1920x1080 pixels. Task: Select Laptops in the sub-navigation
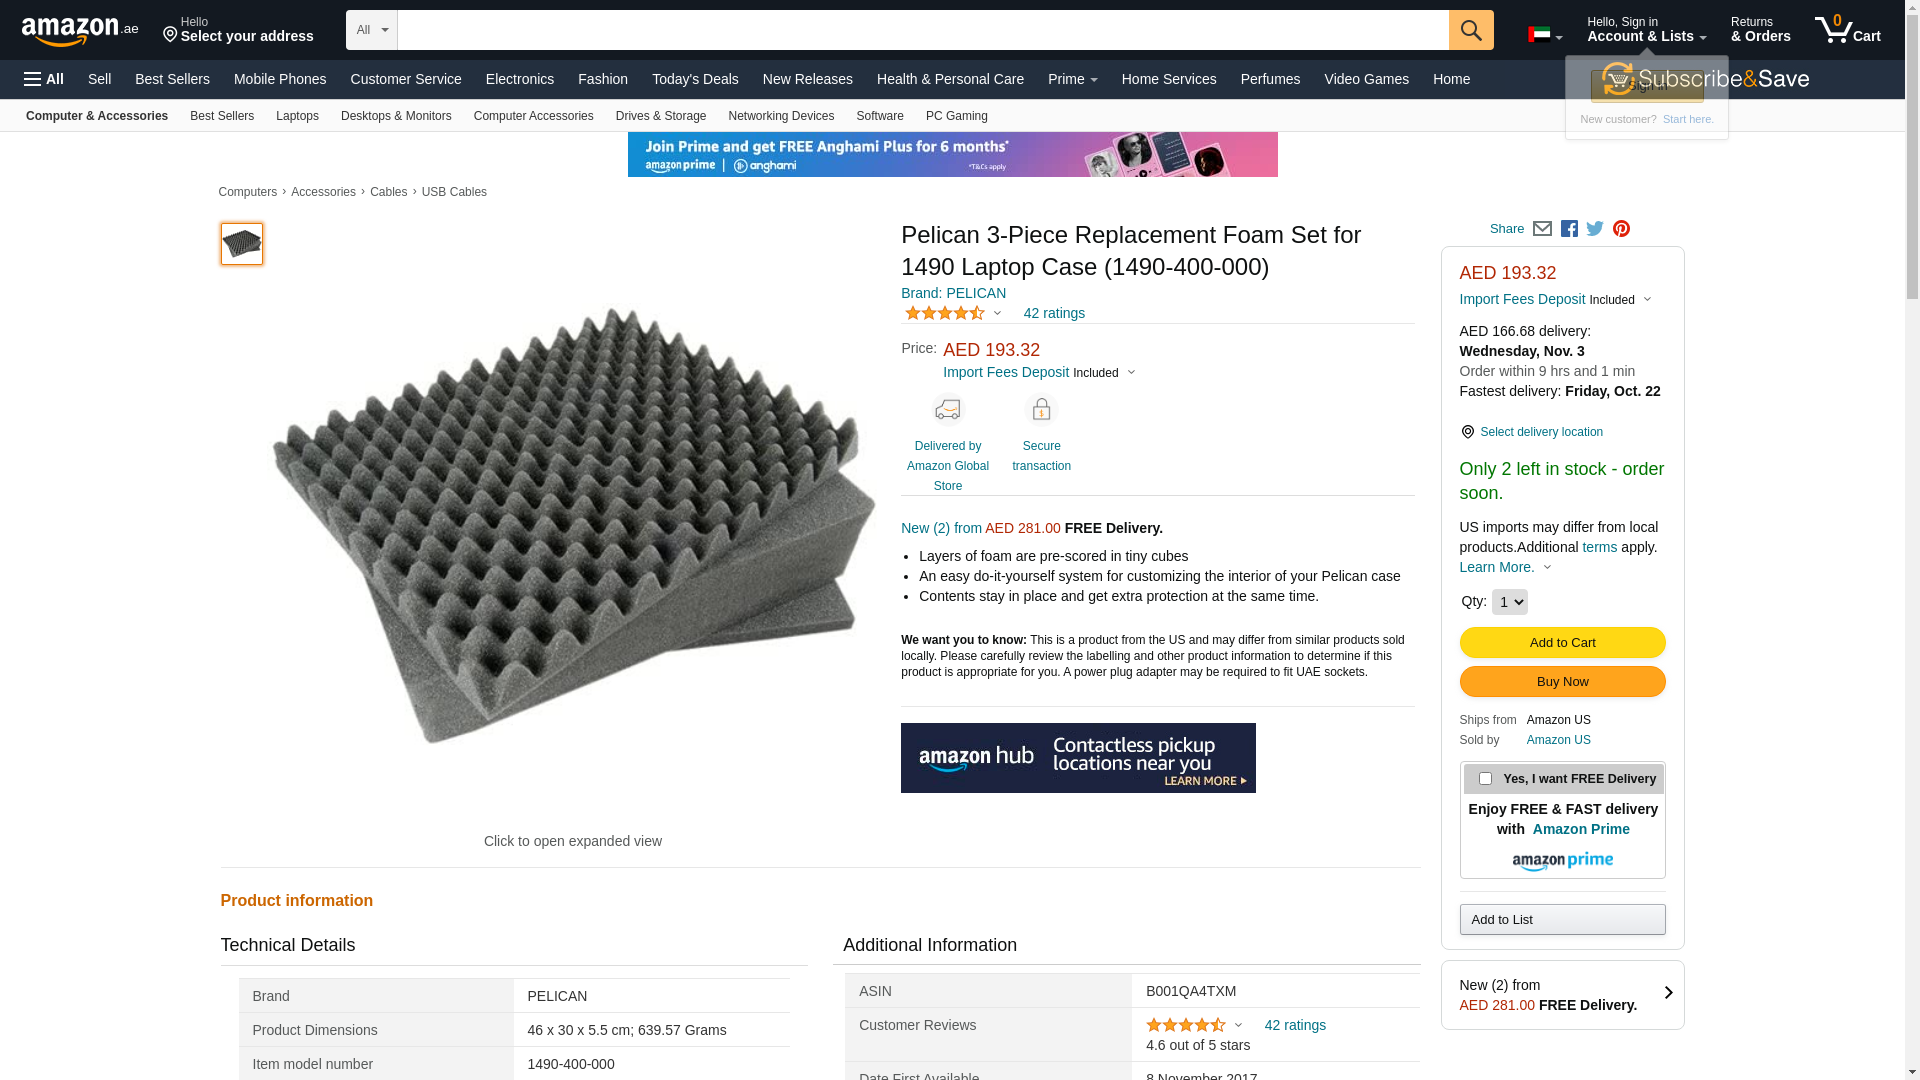(297, 116)
